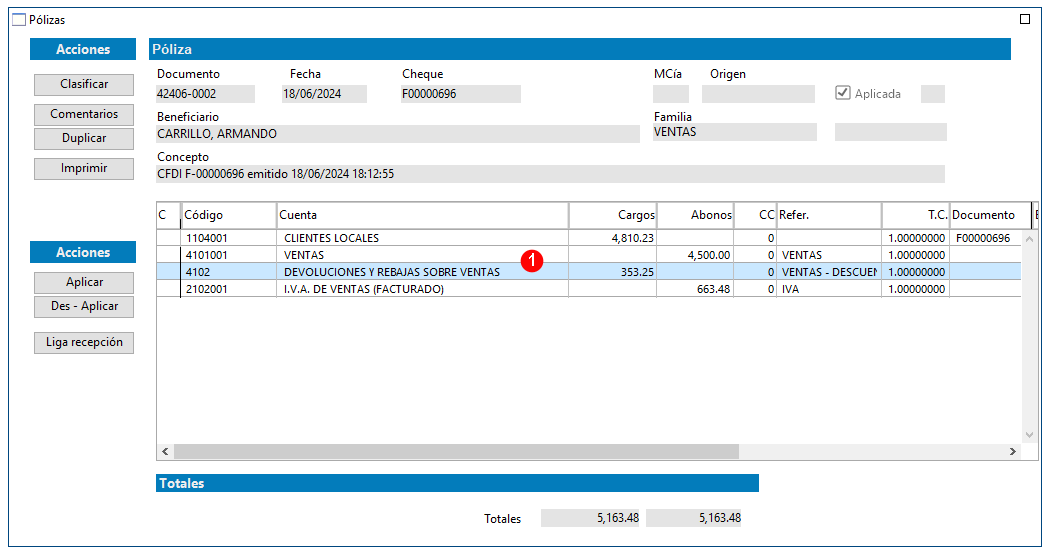Click VENTAS - DESCUEN reference cell

coord(829,272)
